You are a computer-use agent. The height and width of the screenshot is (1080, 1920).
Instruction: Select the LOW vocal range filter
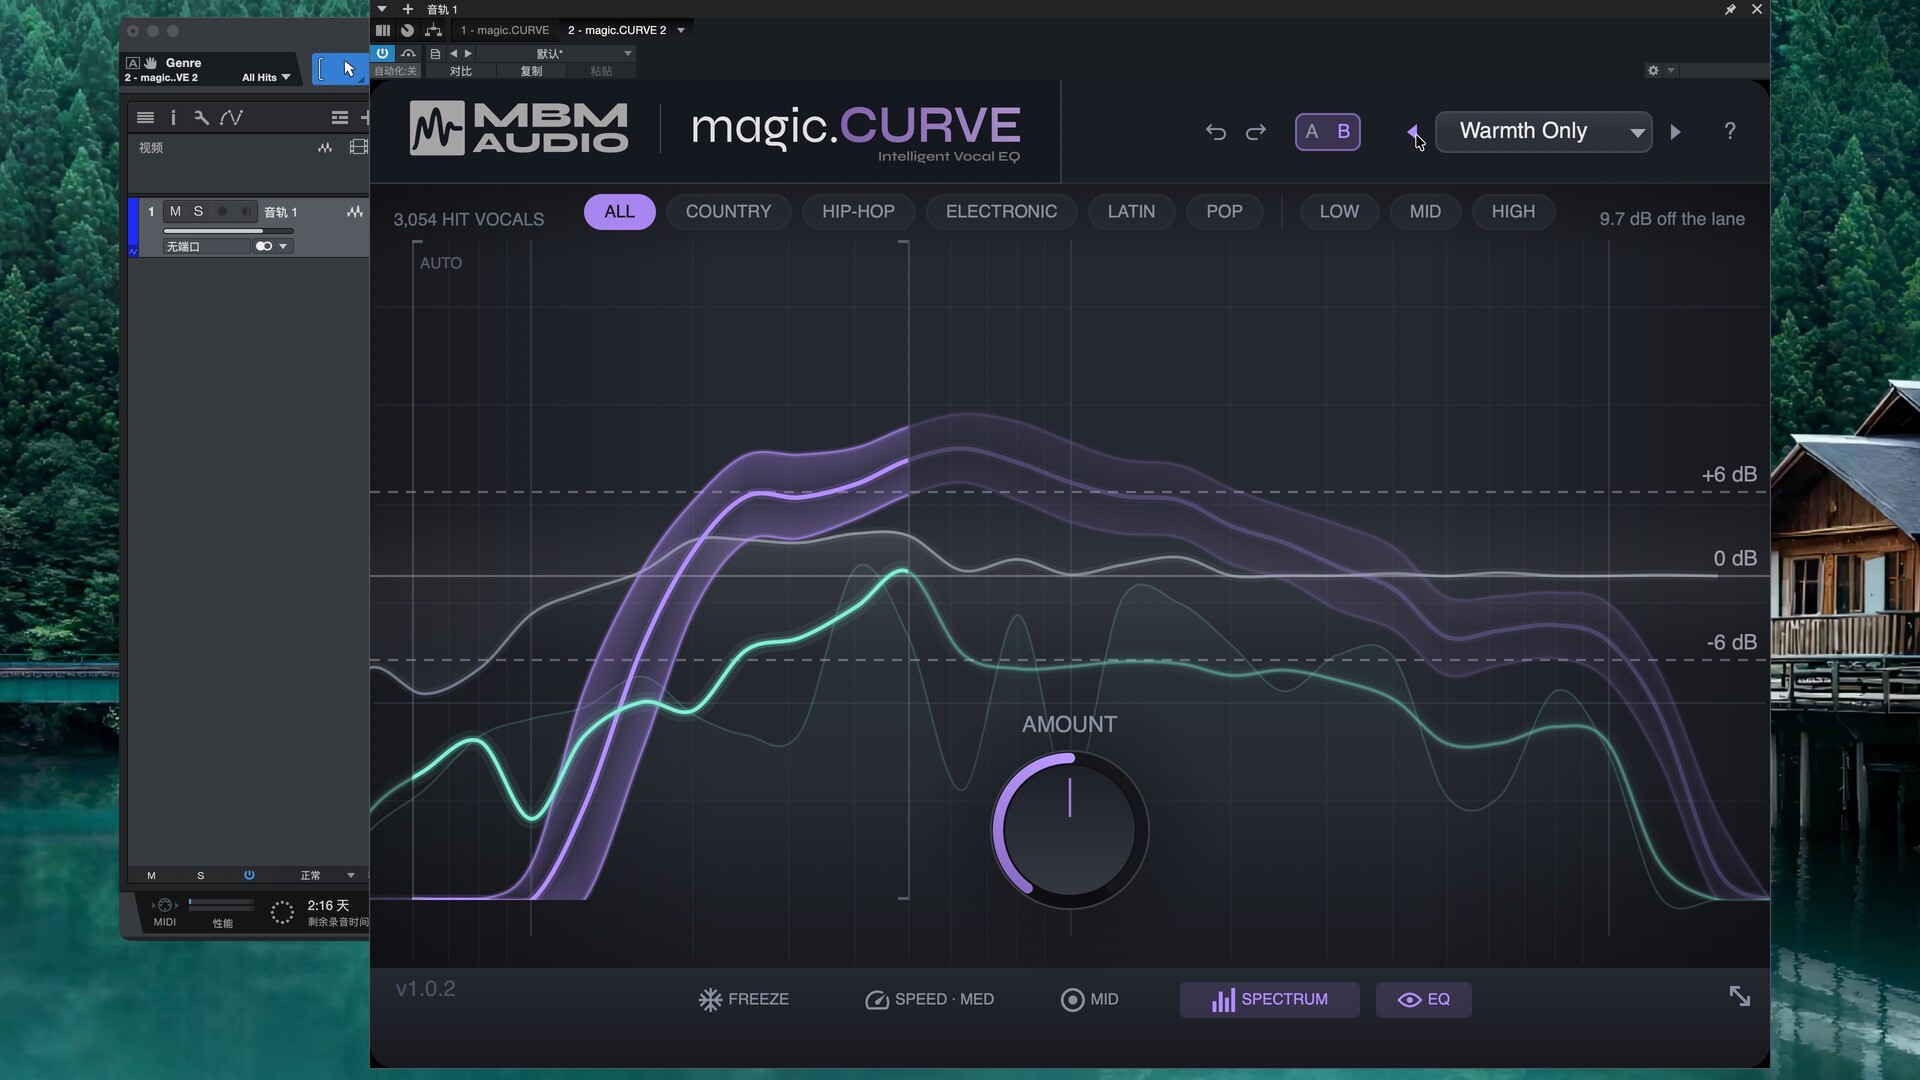click(x=1340, y=212)
